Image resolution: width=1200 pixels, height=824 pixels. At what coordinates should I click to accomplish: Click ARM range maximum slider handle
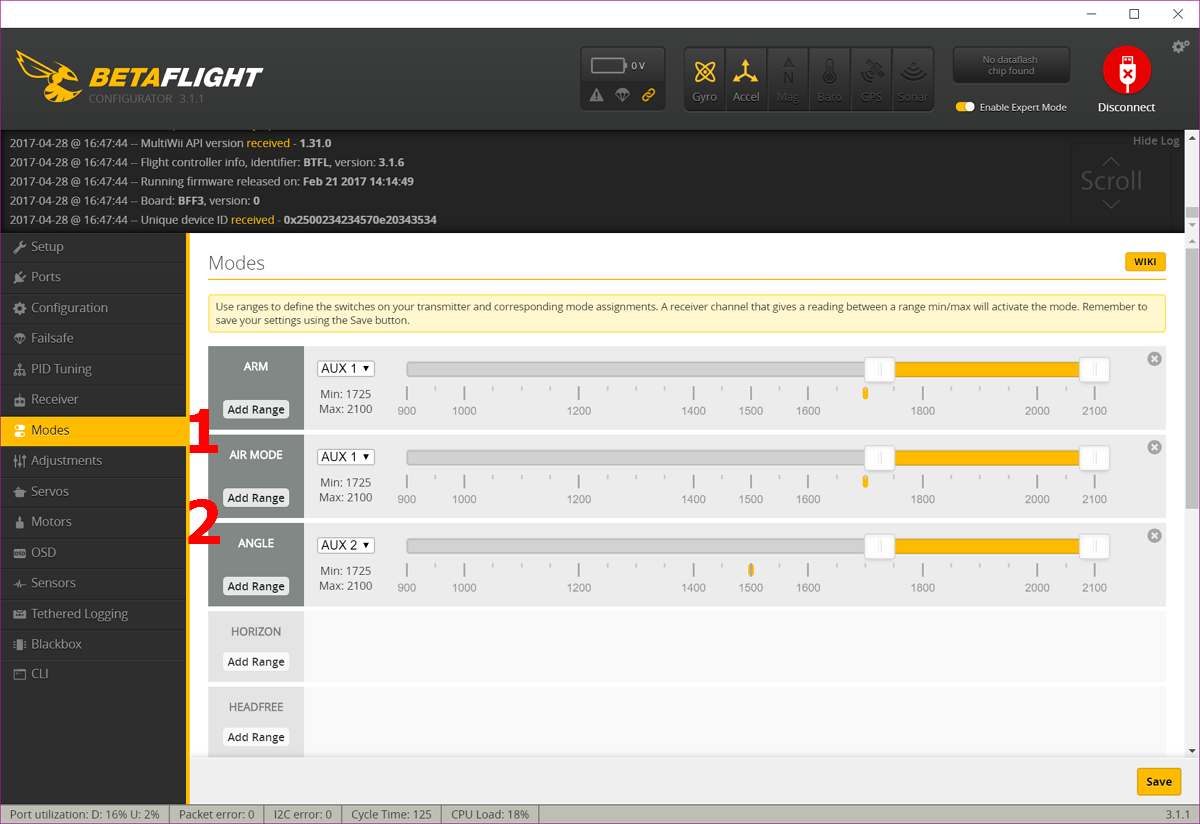[1095, 370]
